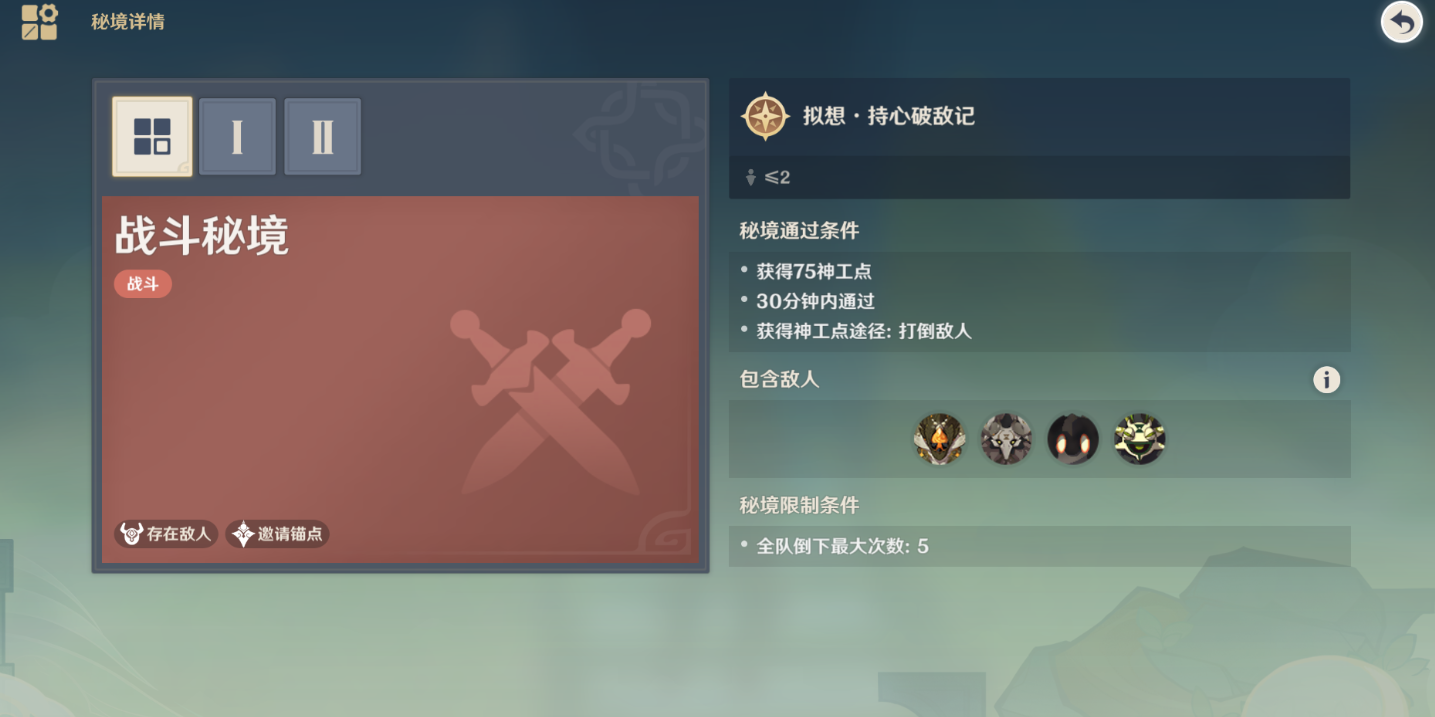
Task: Switch to stage II tab
Action: pos(322,137)
